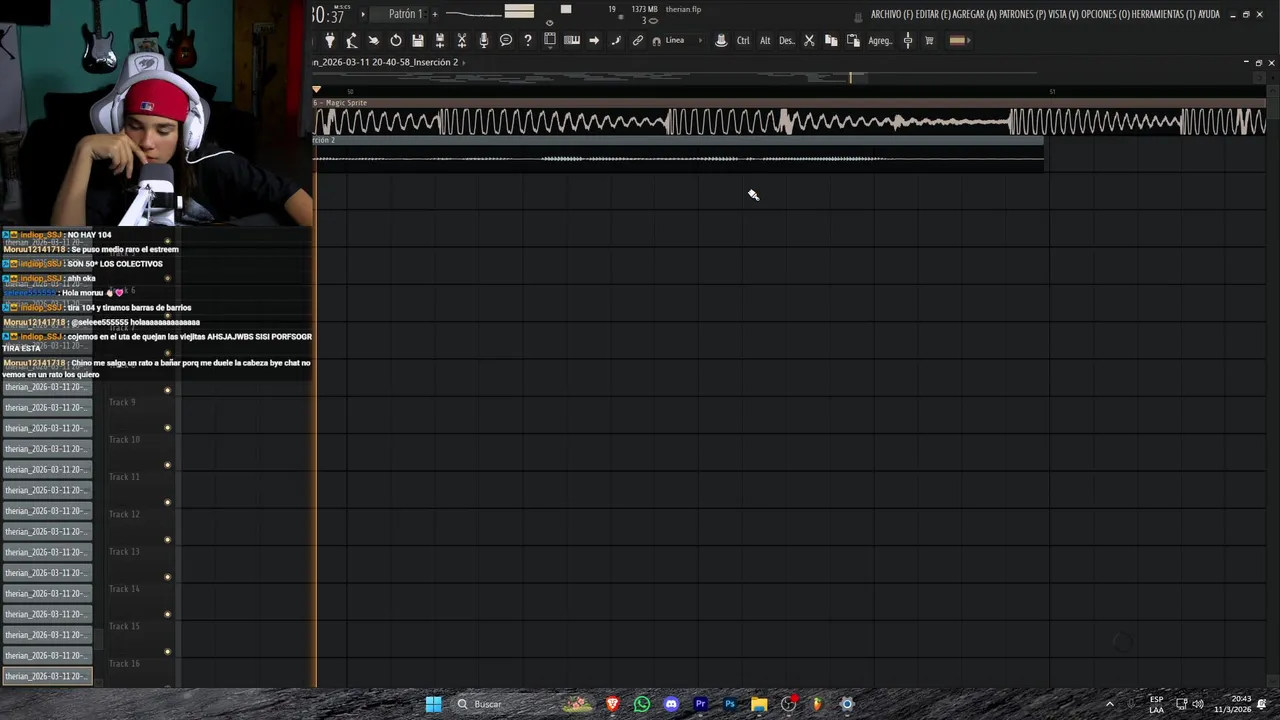
Task: Click the circular undo arrow icon
Action: click(x=396, y=40)
